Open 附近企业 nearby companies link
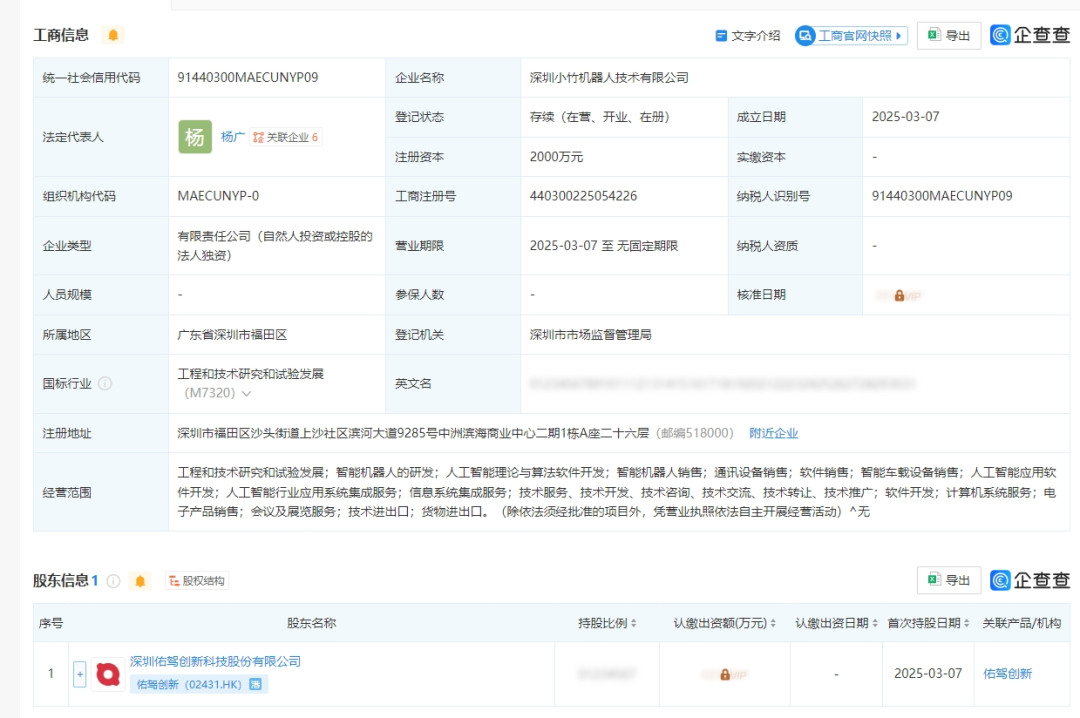Image resolution: width=1080 pixels, height=718 pixels. click(773, 433)
